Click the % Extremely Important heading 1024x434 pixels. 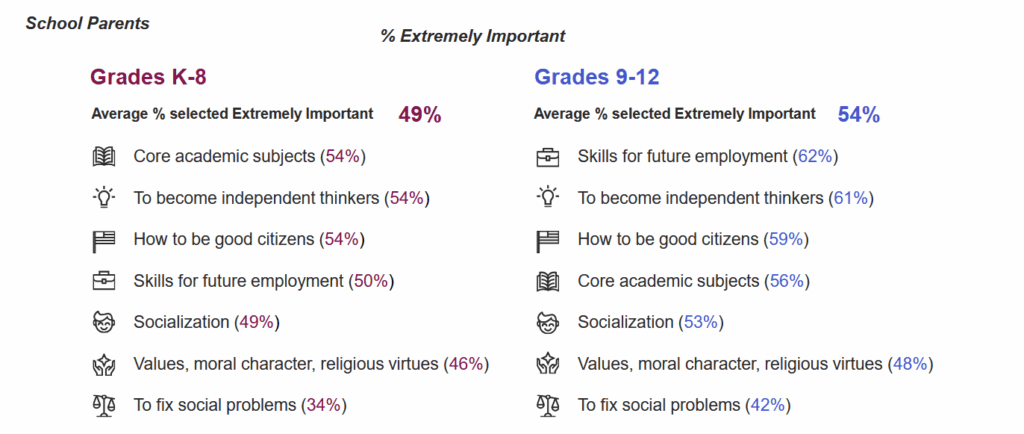[472, 36]
